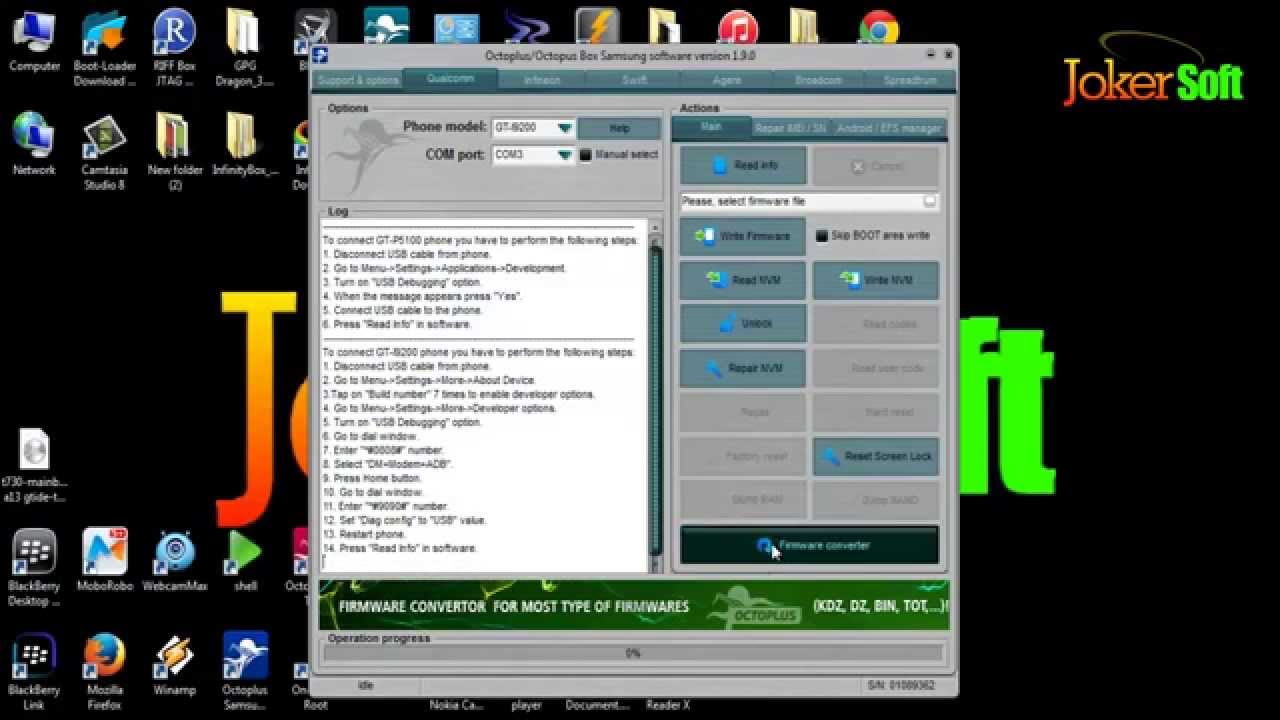The image size is (1280, 720).
Task: Select the Qualcomm tab
Action: [x=450, y=78]
